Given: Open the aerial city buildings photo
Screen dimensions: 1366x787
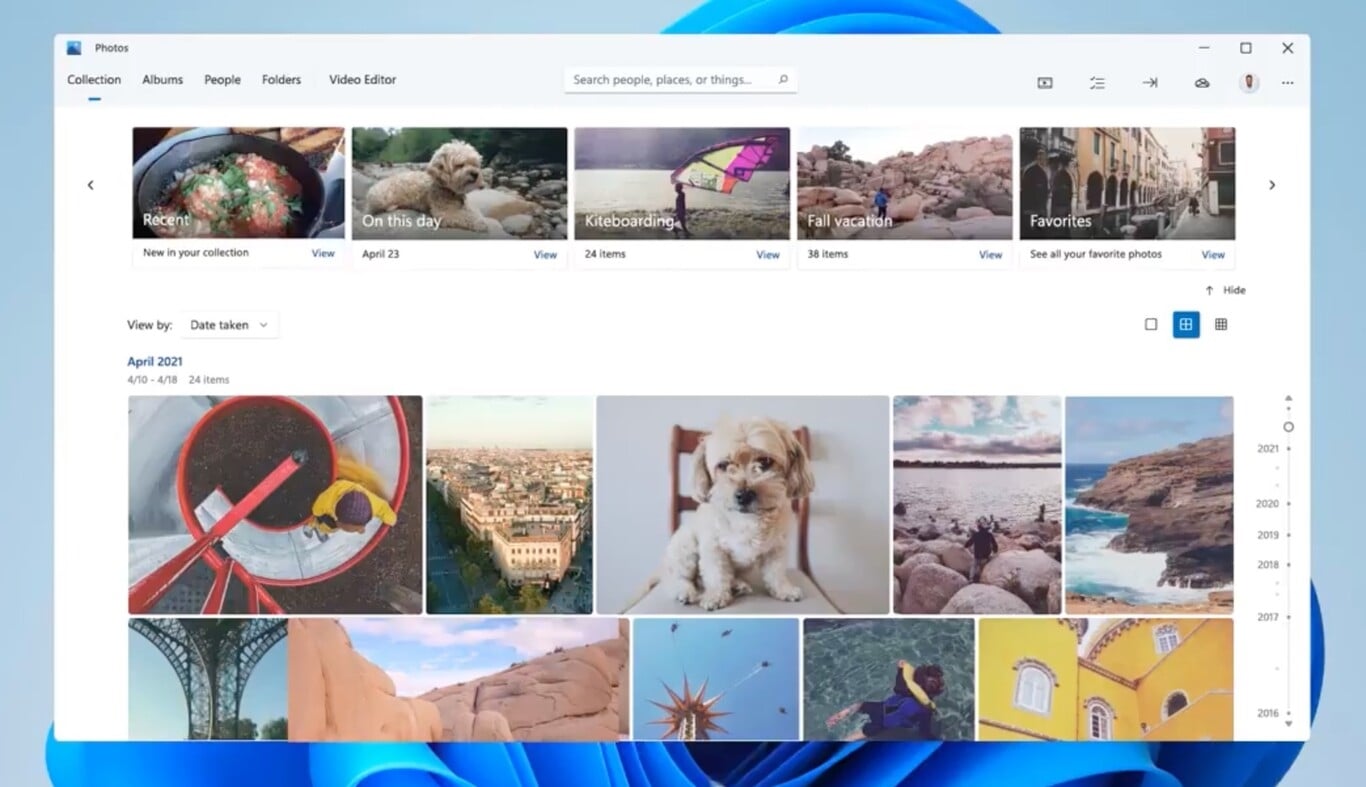Looking at the screenshot, I should pyautogui.click(x=509, y=505).
